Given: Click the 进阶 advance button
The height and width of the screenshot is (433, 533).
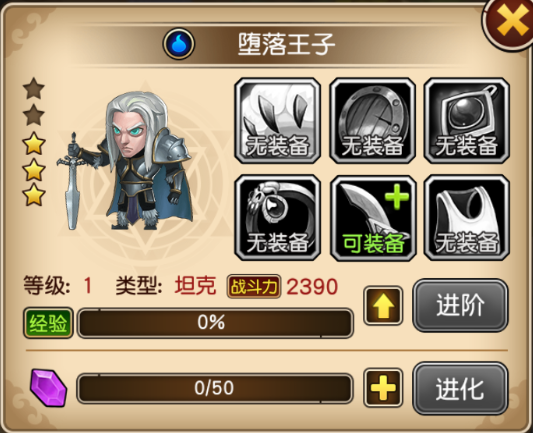Looking at the screenshot, I should point(460,305).
